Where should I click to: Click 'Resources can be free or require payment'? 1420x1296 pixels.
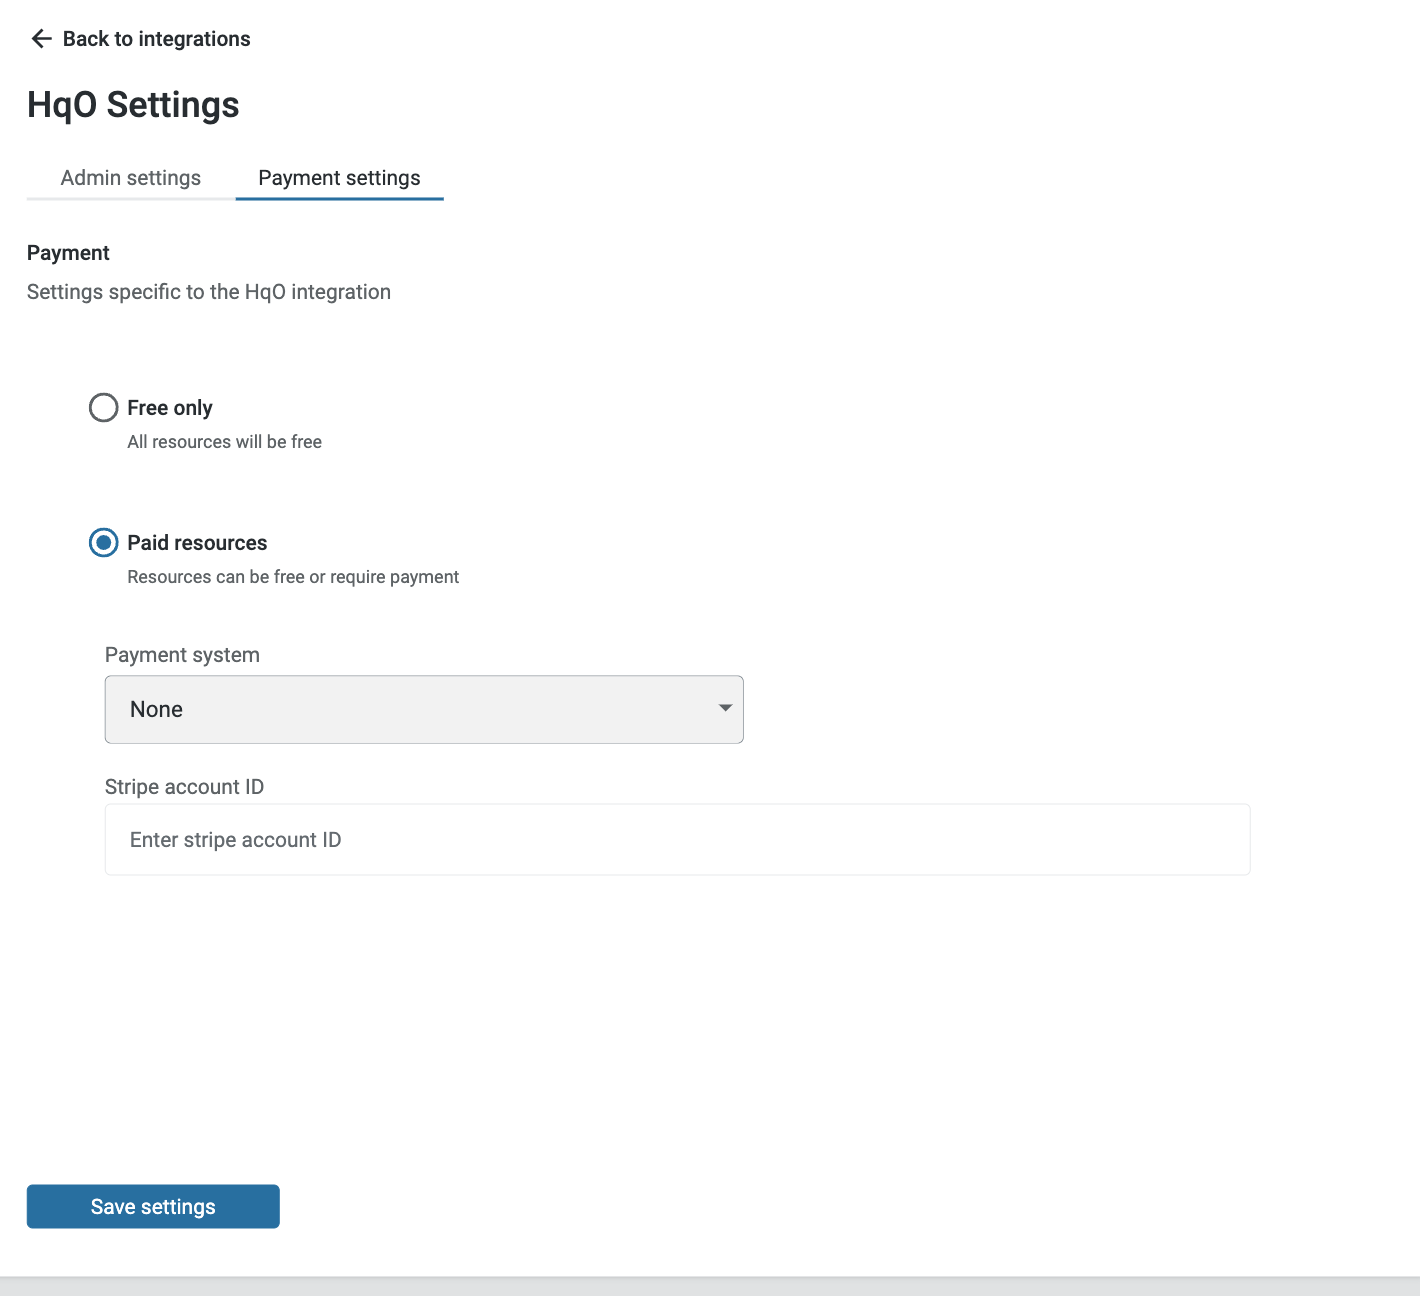[293, 577]
